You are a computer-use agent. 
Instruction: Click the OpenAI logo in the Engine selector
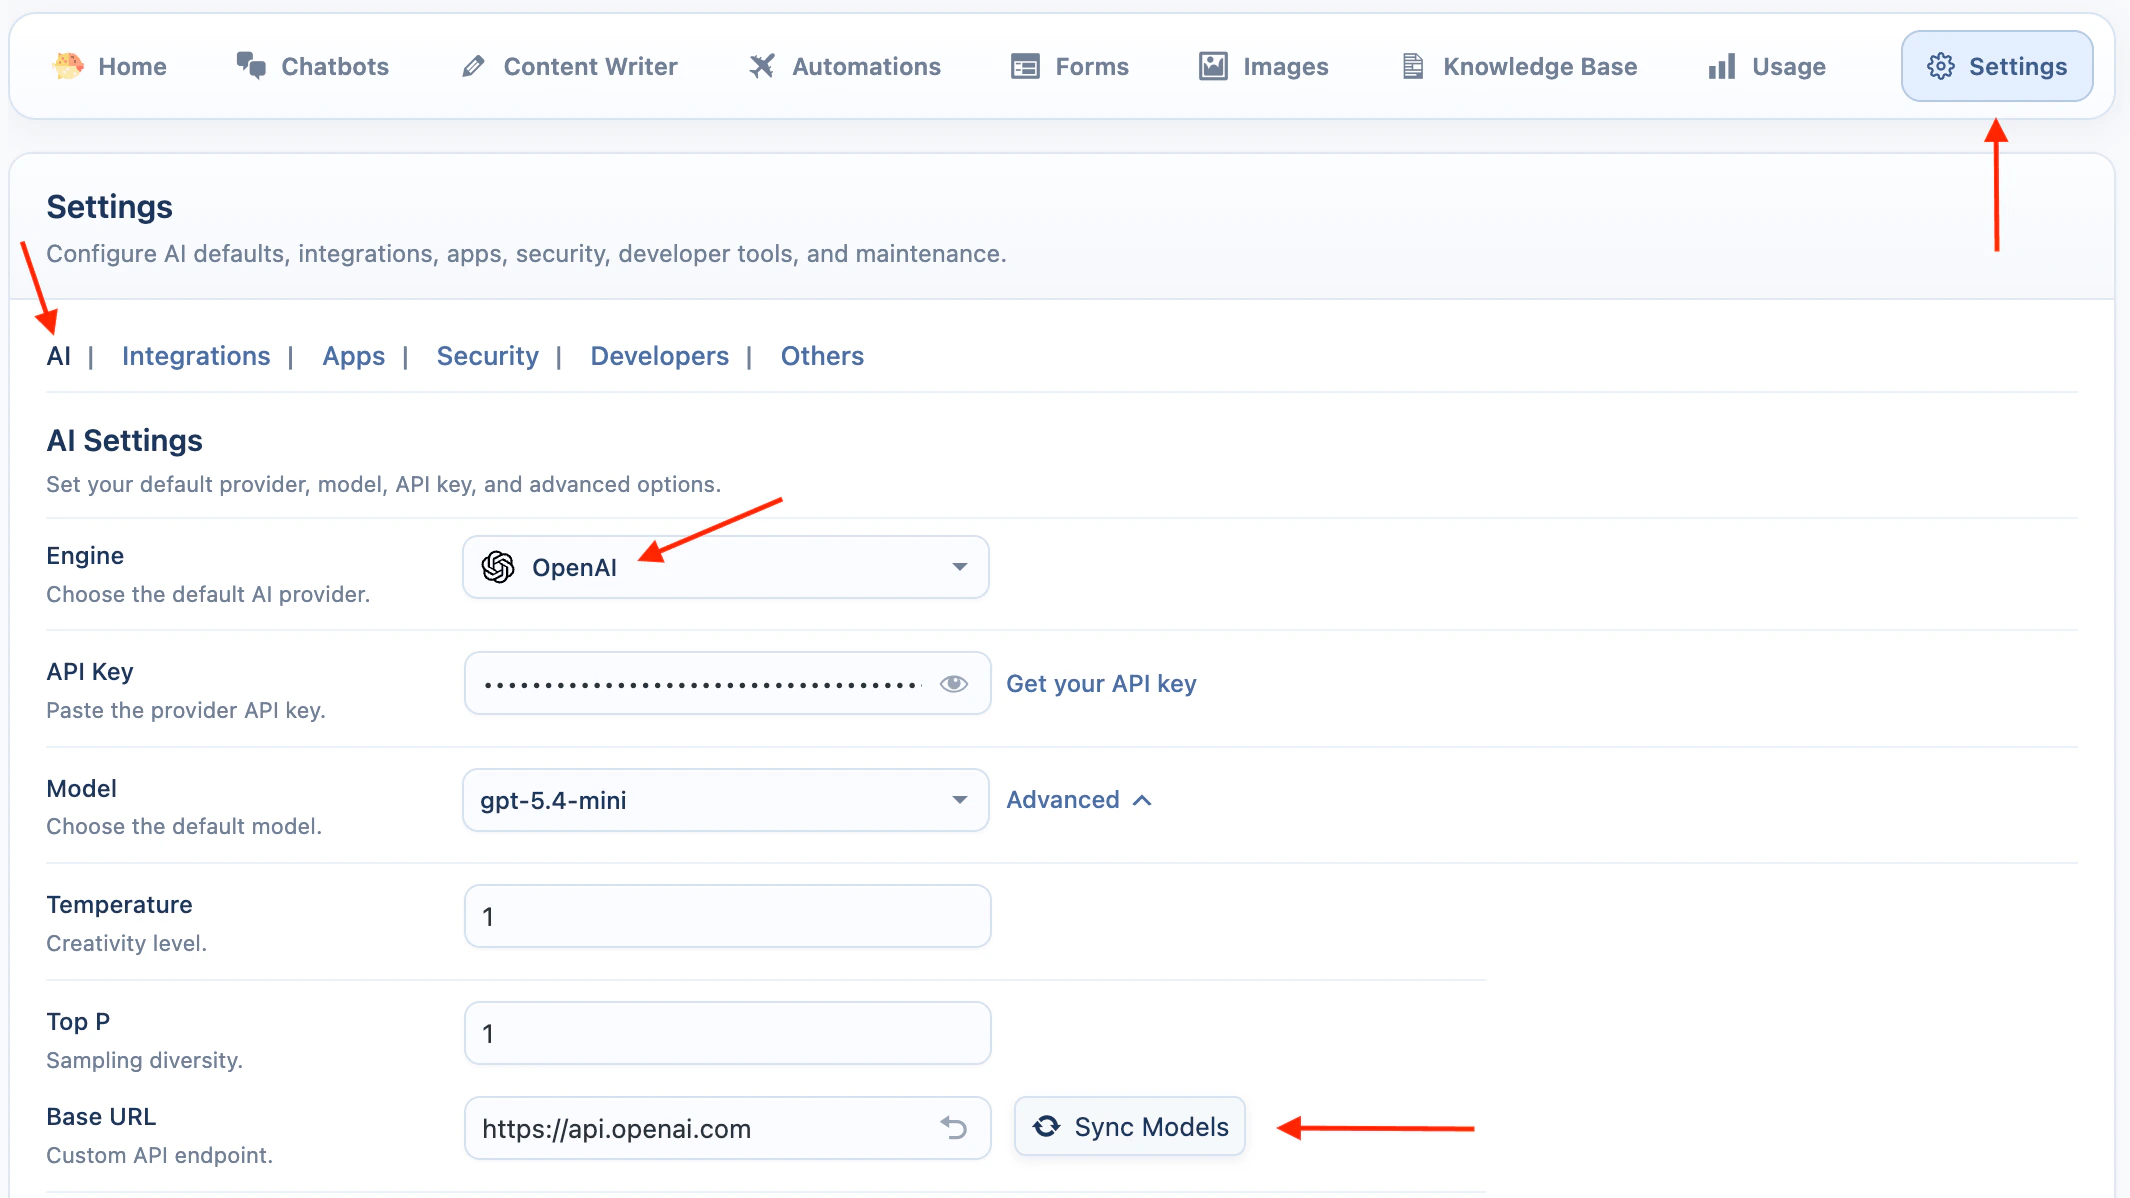(499, 566)
